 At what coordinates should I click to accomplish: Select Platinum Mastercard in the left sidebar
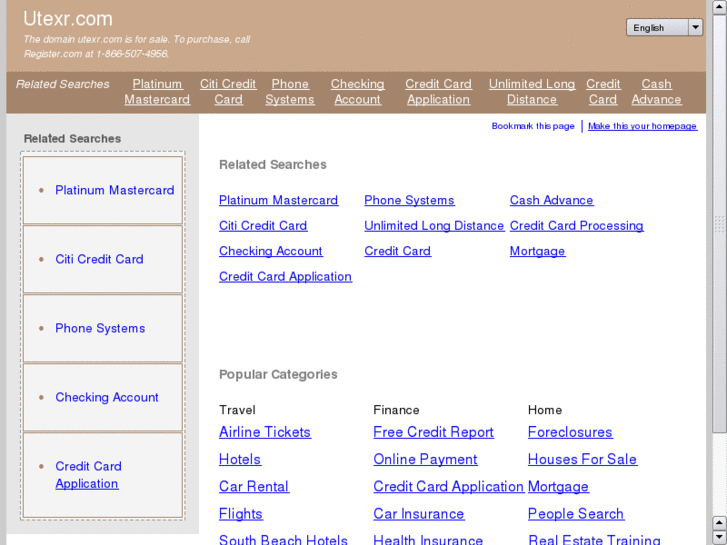[115, 190]
